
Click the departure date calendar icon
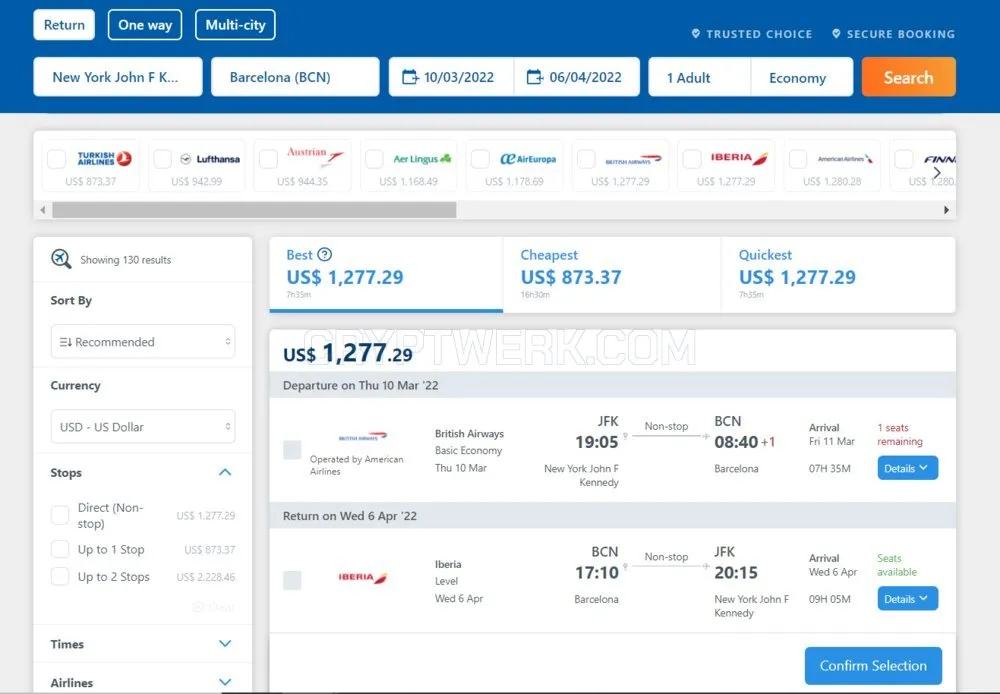pos(410,77)
